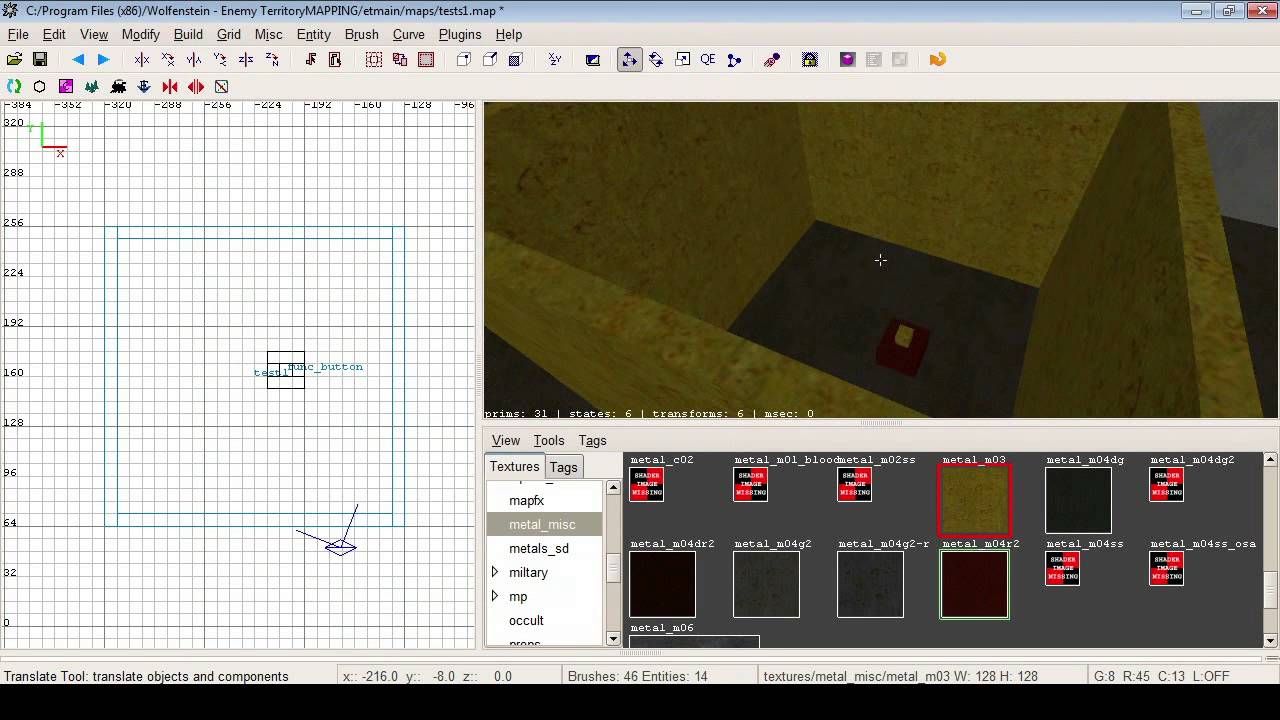Pick the metal_m04dg texture thumbnail
The height and width of the screenshot is (720, 1280).
[x=1078, y=501]
